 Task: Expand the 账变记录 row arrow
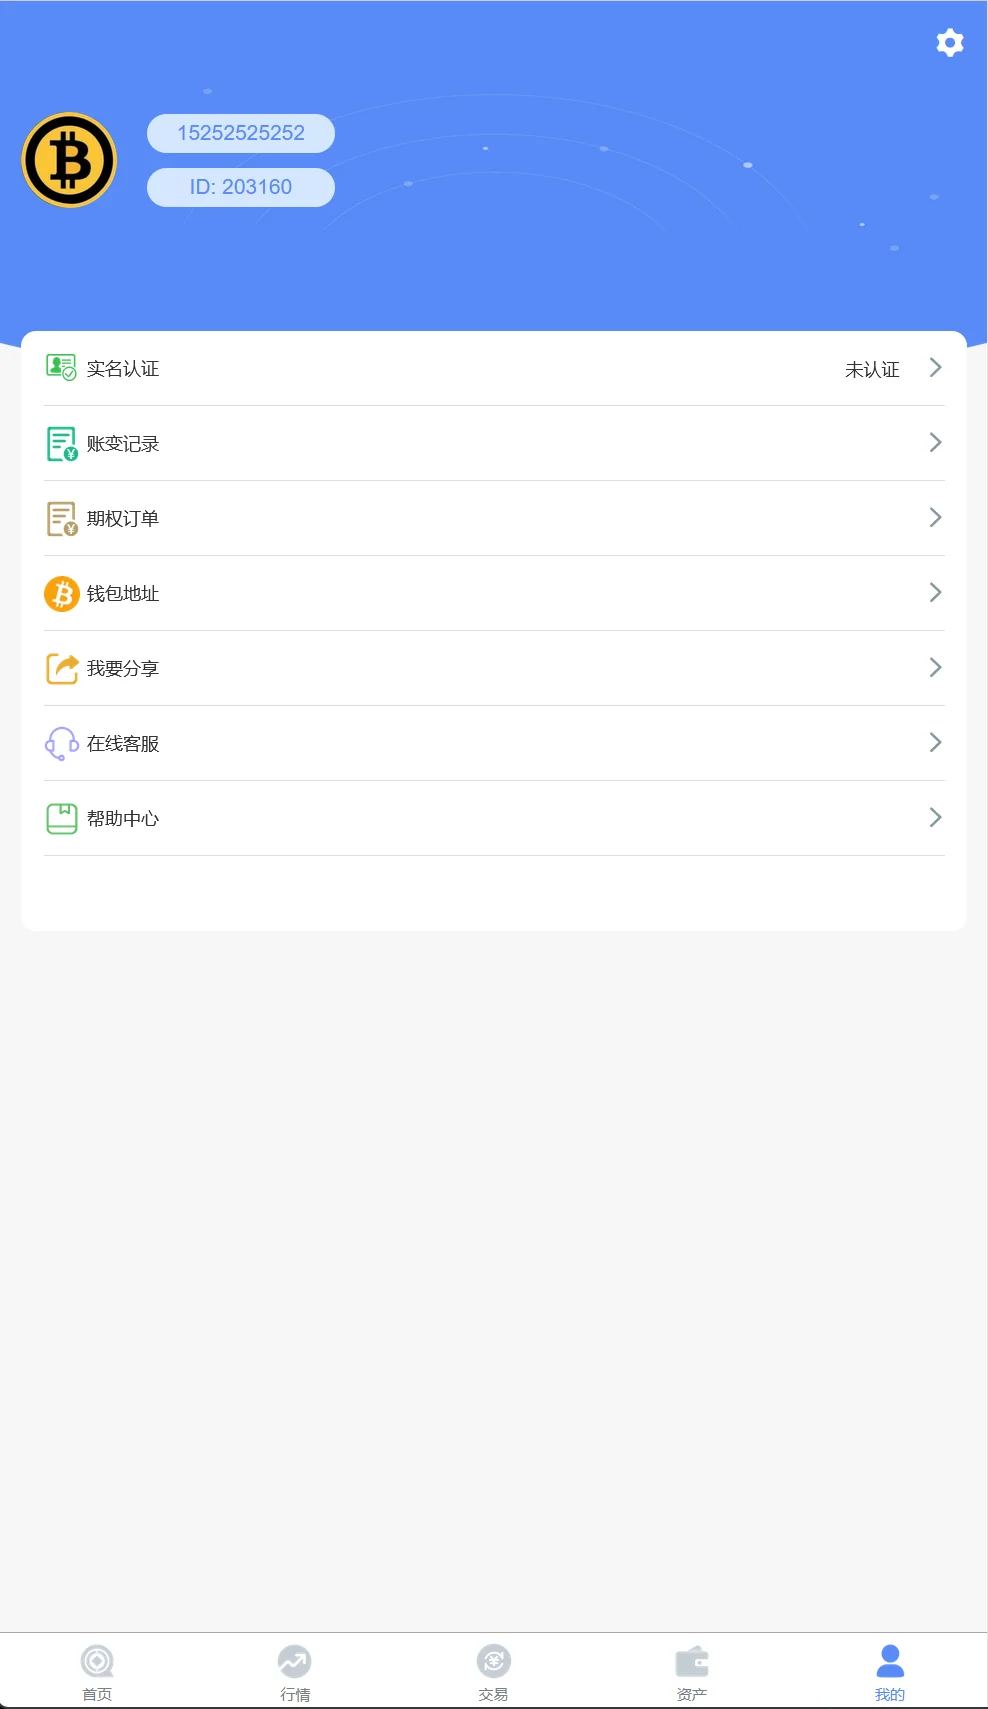pyautogui.click(x=935, y=443)
